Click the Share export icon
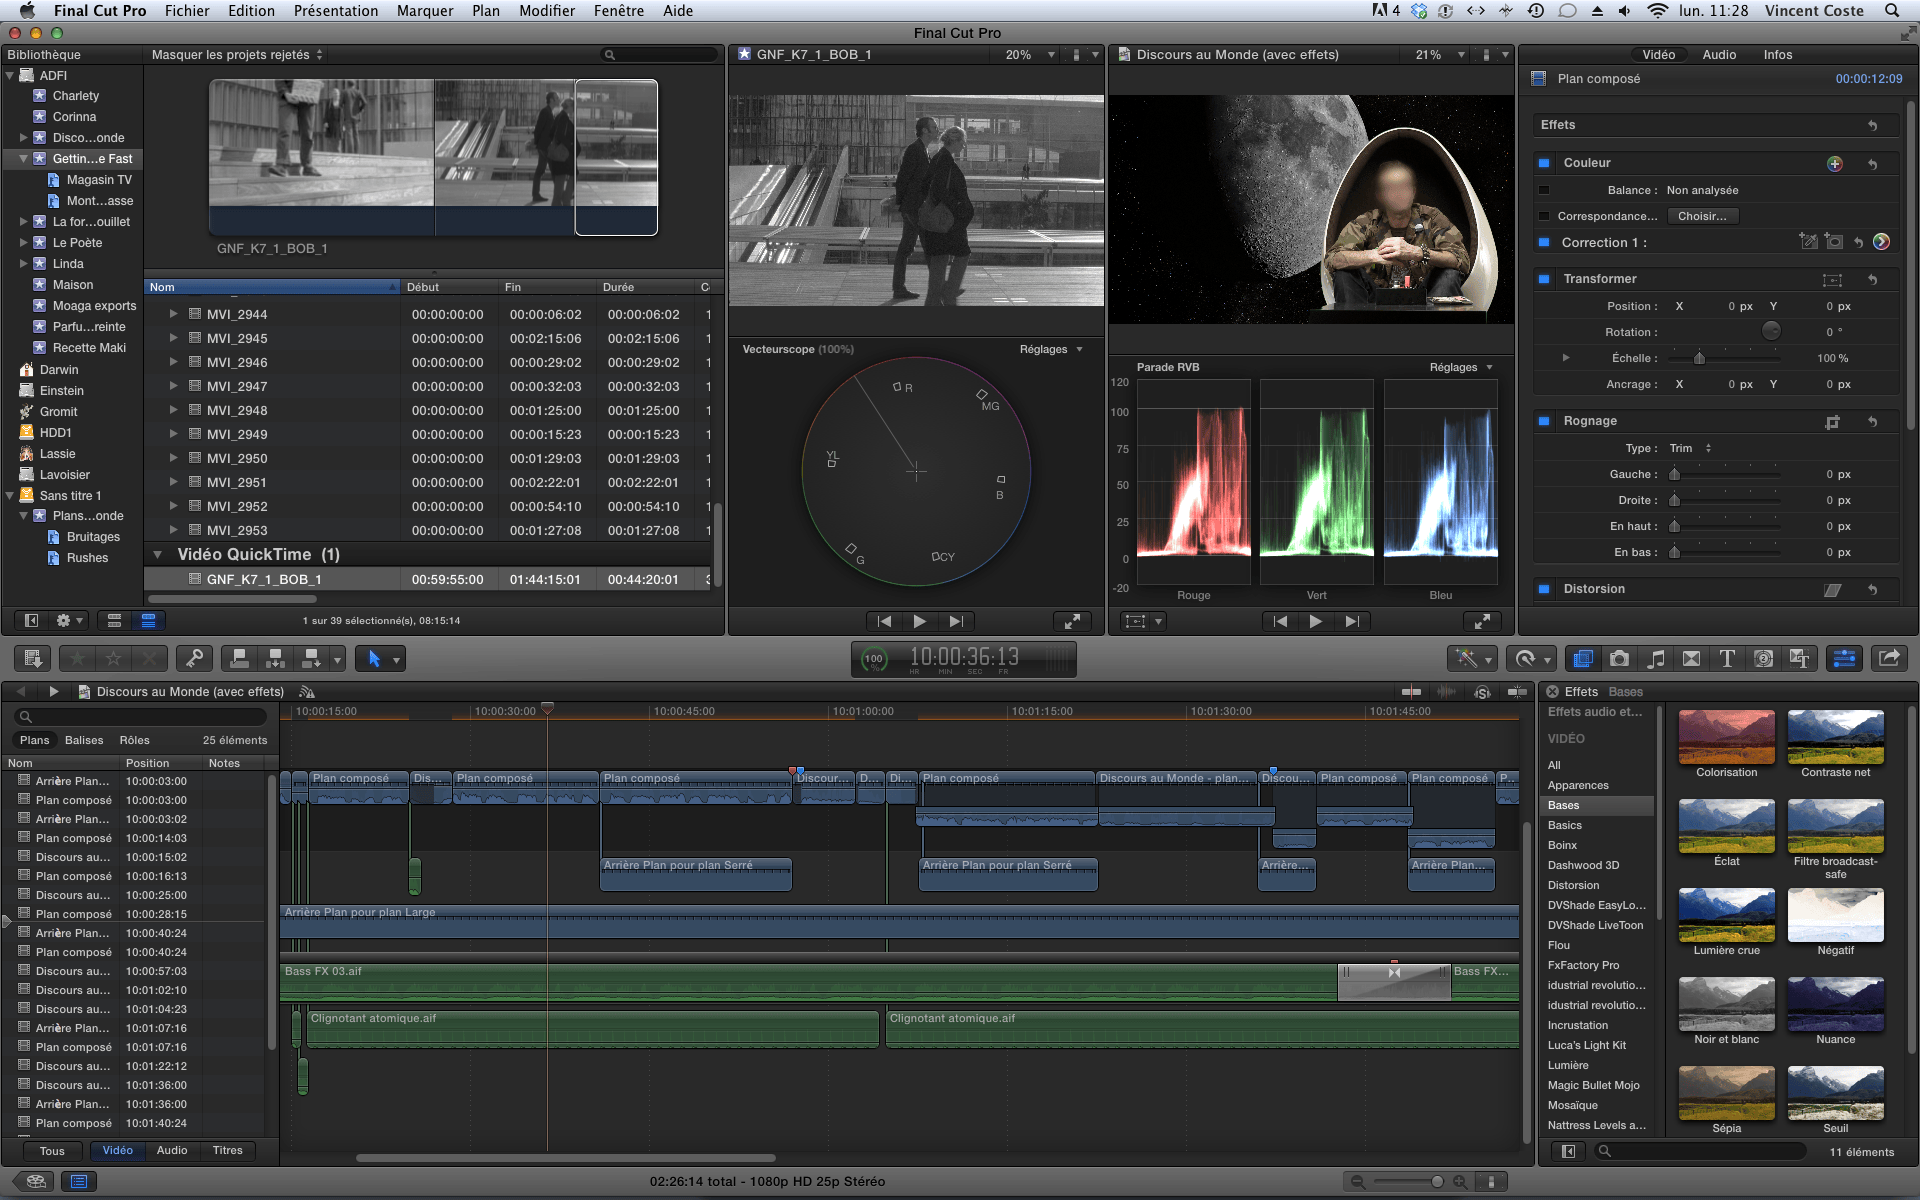The image size is (1920, 1200). click(1889, 658)
